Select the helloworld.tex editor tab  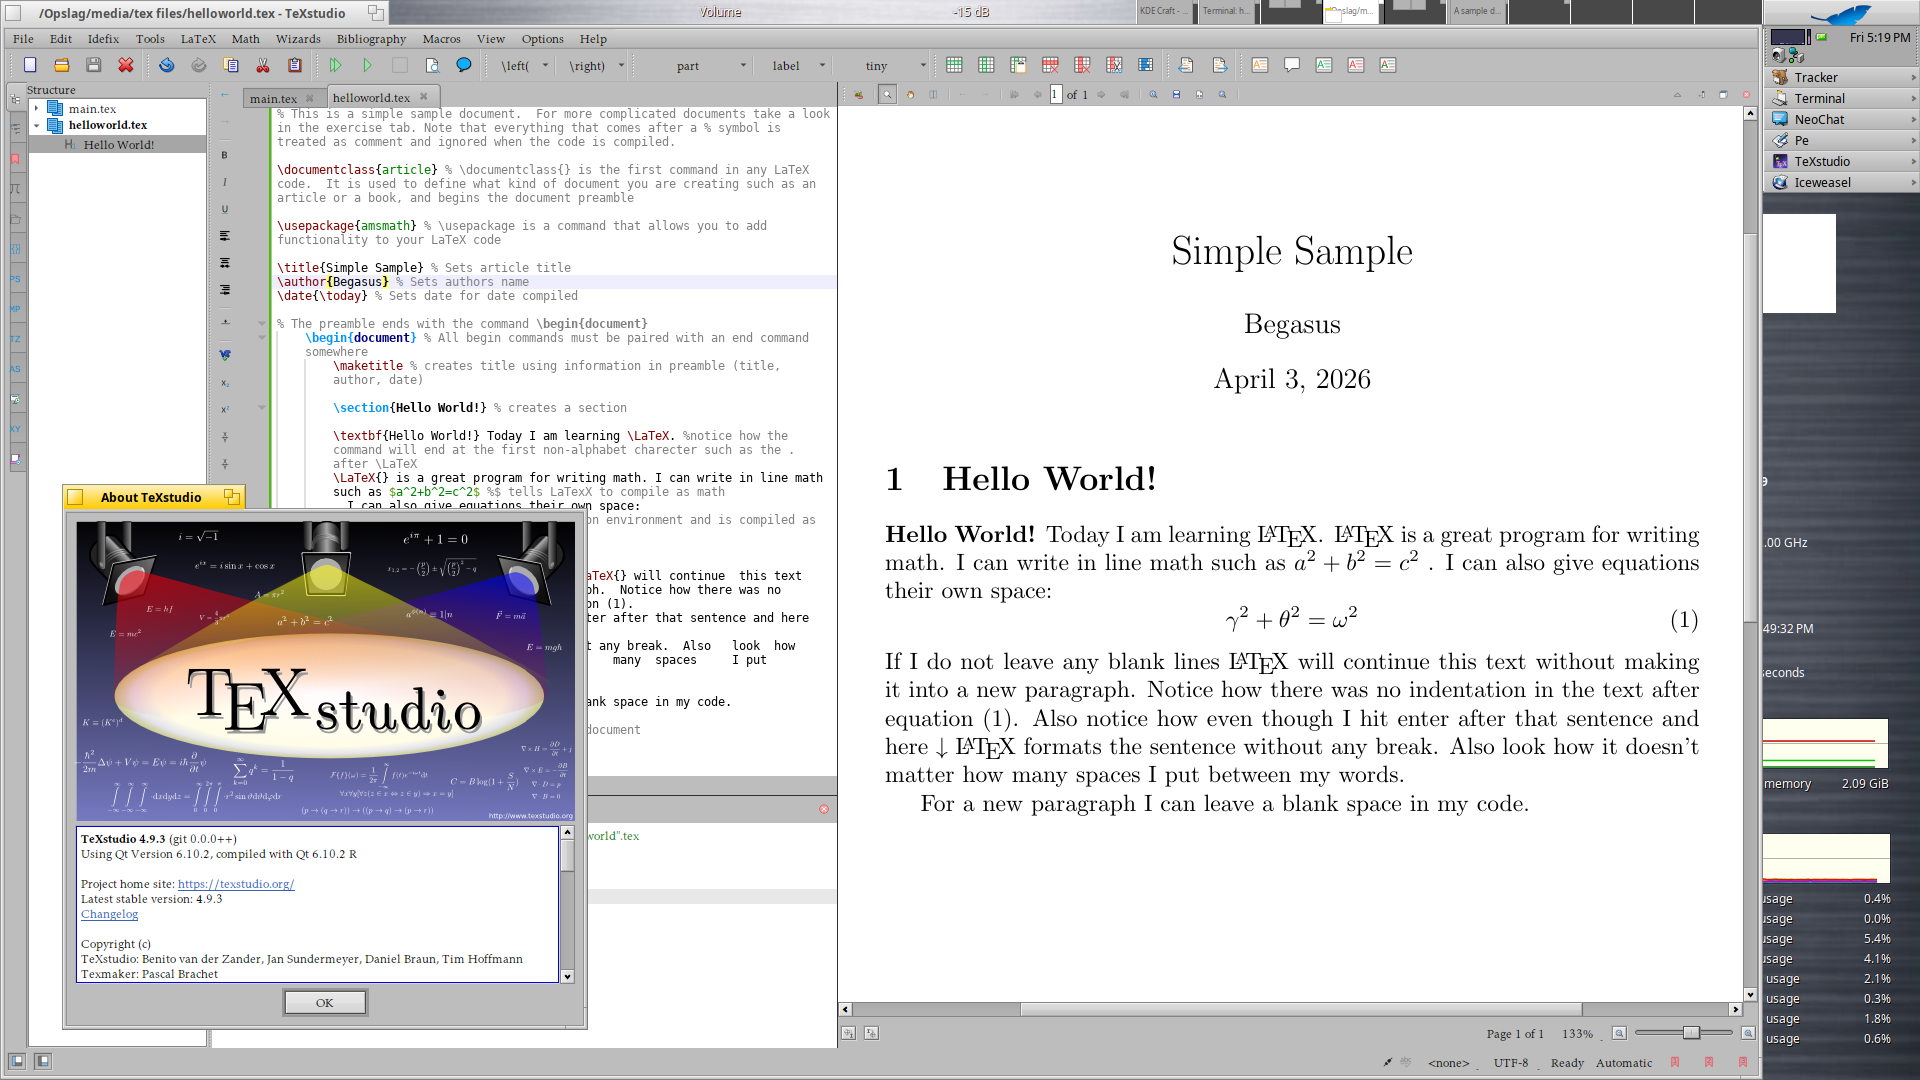click(371, 98)
